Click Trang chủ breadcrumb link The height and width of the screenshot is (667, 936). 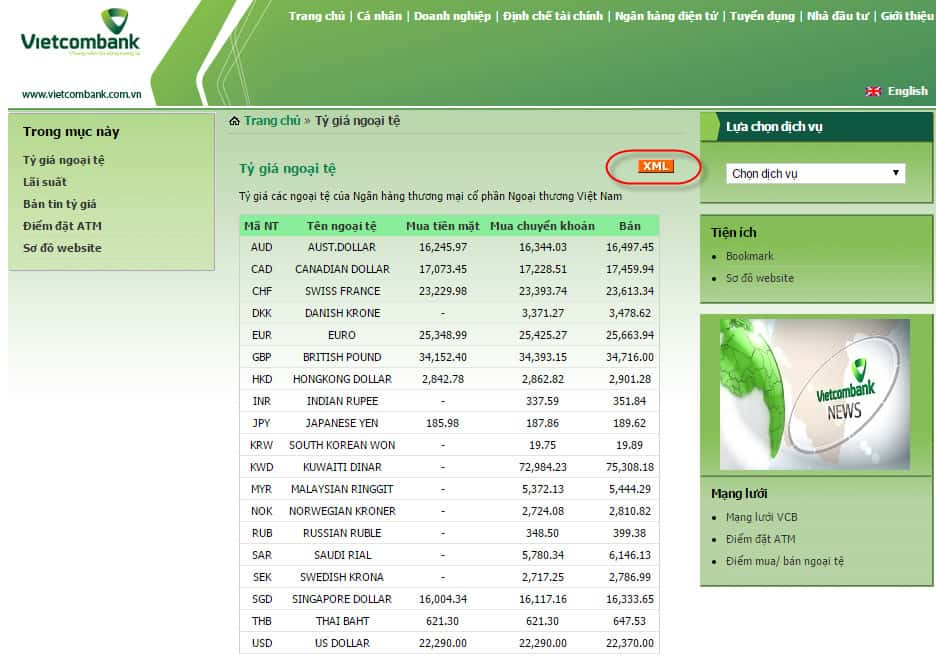pos(272,121)
